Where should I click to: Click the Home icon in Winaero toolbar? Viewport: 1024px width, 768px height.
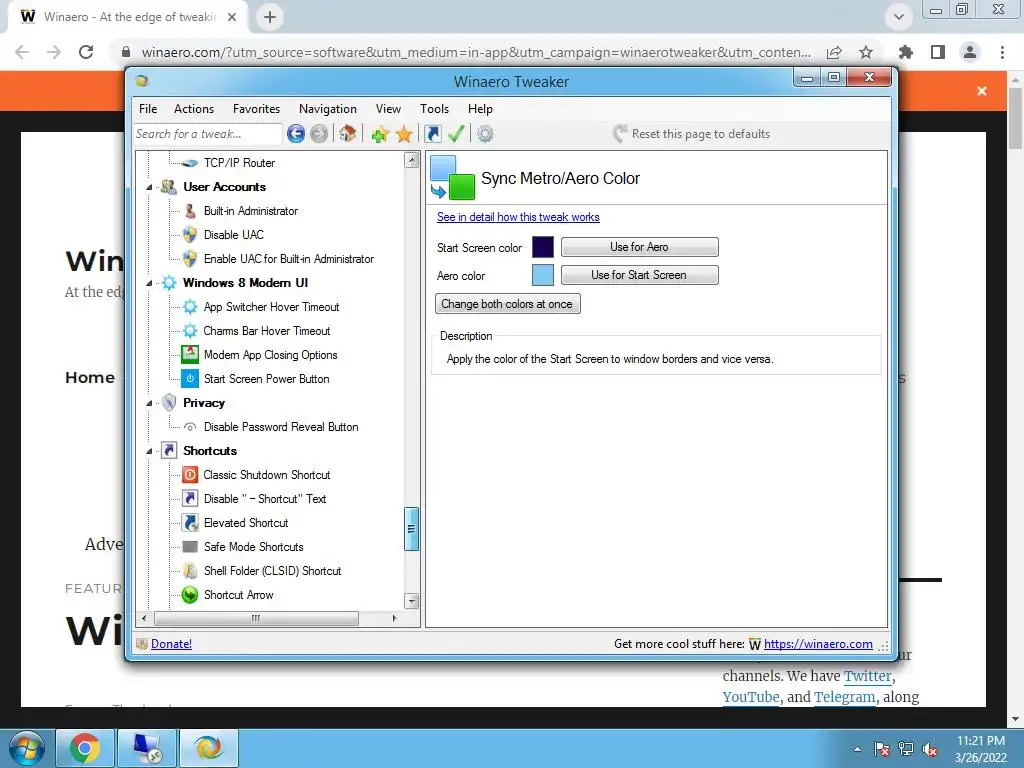click(x=347, y=133)
